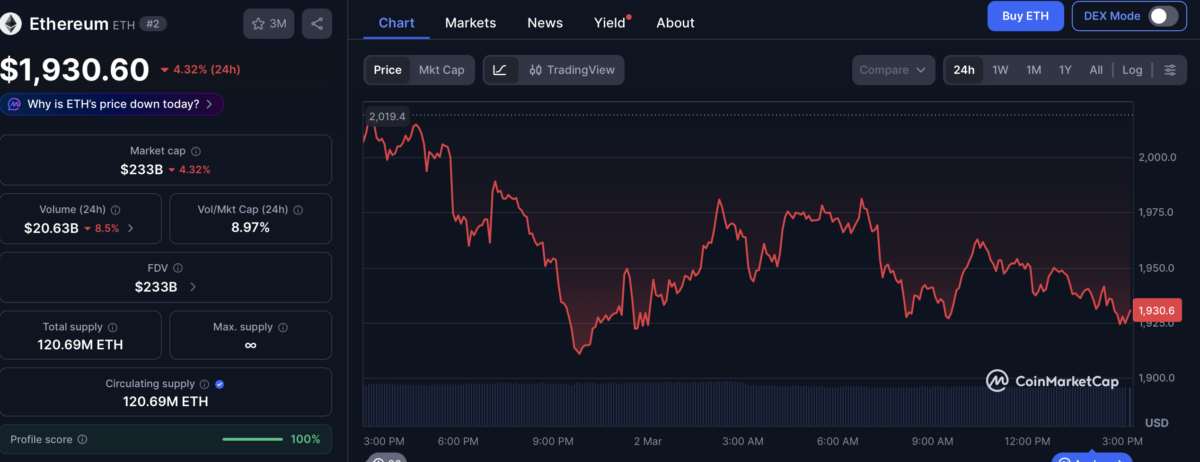
Task: Click the 2,019.4 chart high label
Action: click(x=387, y=116)
